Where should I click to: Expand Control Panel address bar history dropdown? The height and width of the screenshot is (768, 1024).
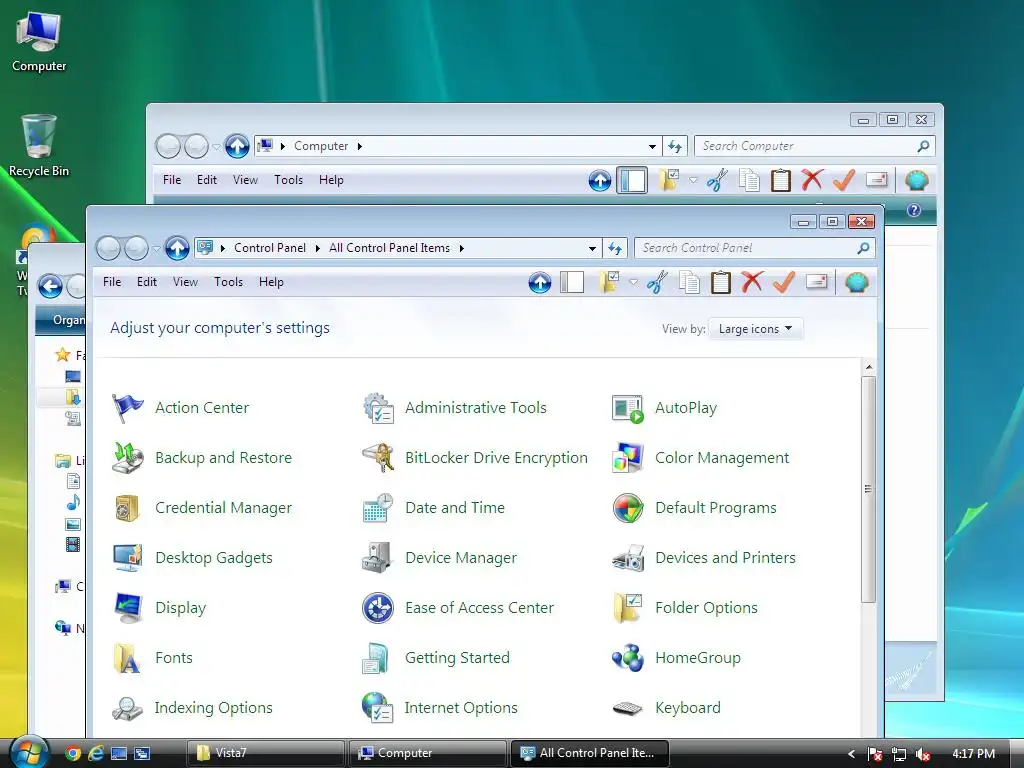tap(592, 248)
